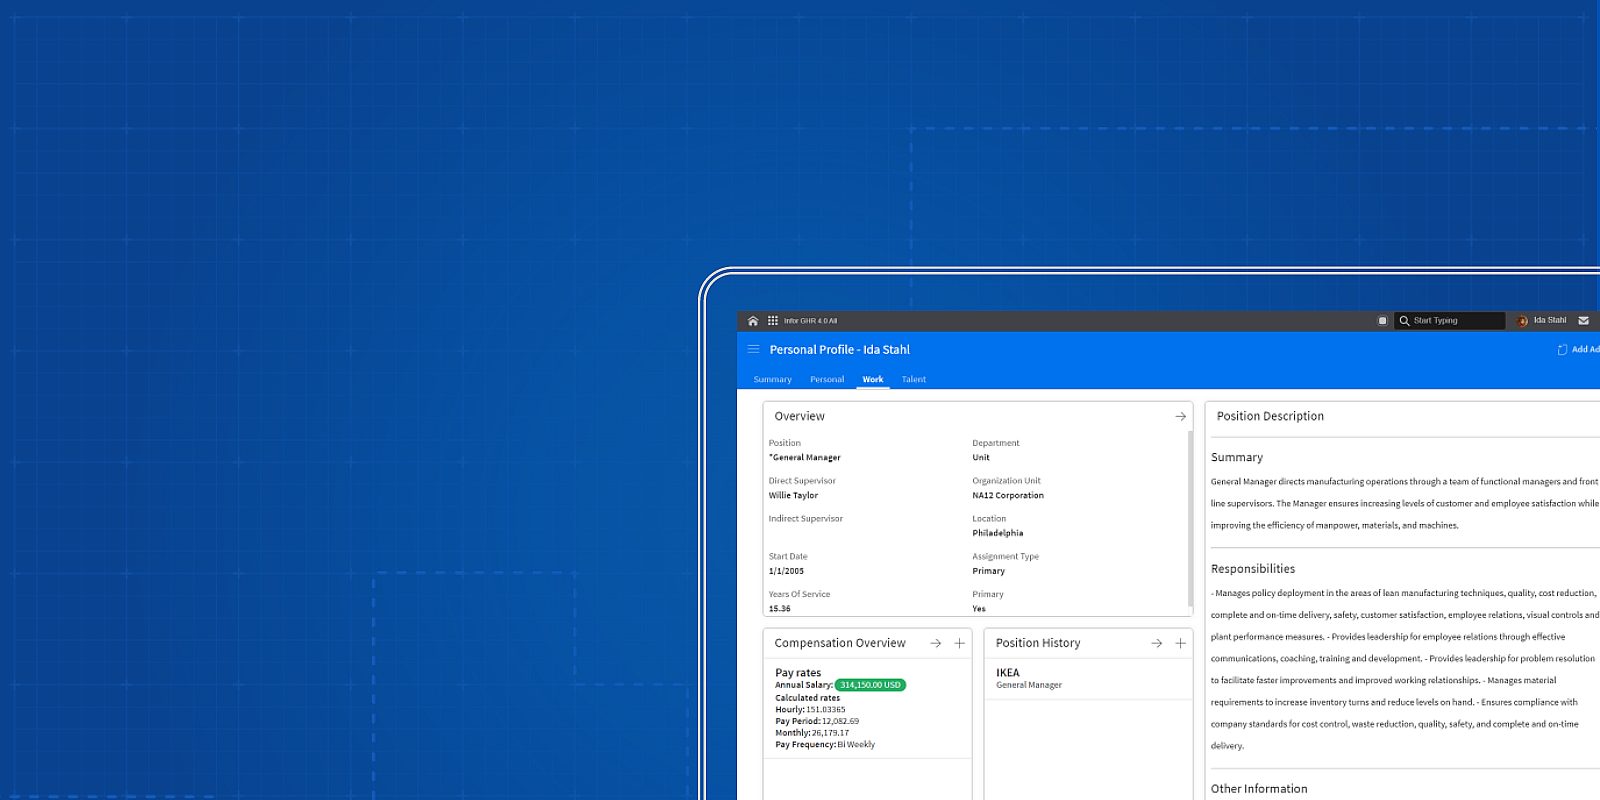1600x800 pixels.
Task: Click Personal Profile - Ida Stahl title
Action: click(839, 349)
